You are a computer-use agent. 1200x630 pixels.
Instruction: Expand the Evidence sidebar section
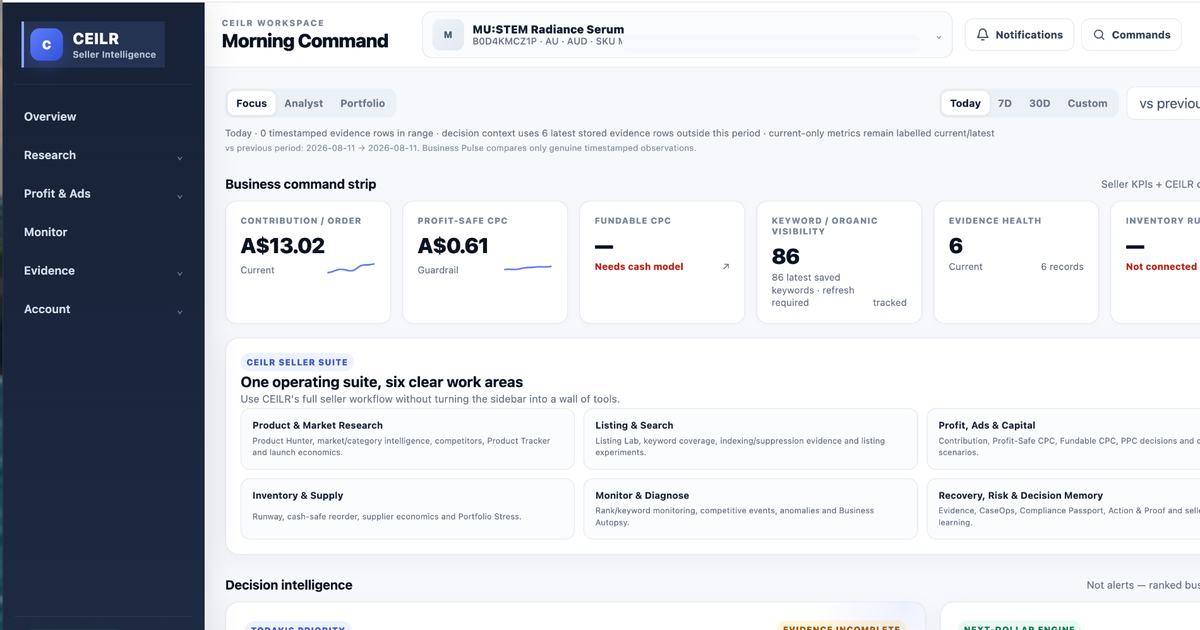[x=103, y=271]
